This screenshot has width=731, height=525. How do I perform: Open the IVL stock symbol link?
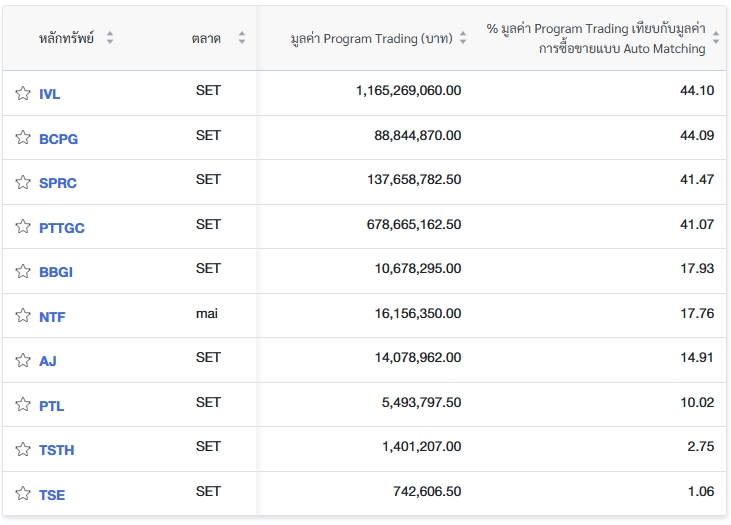pyautogui.click(x=50, y=94)
